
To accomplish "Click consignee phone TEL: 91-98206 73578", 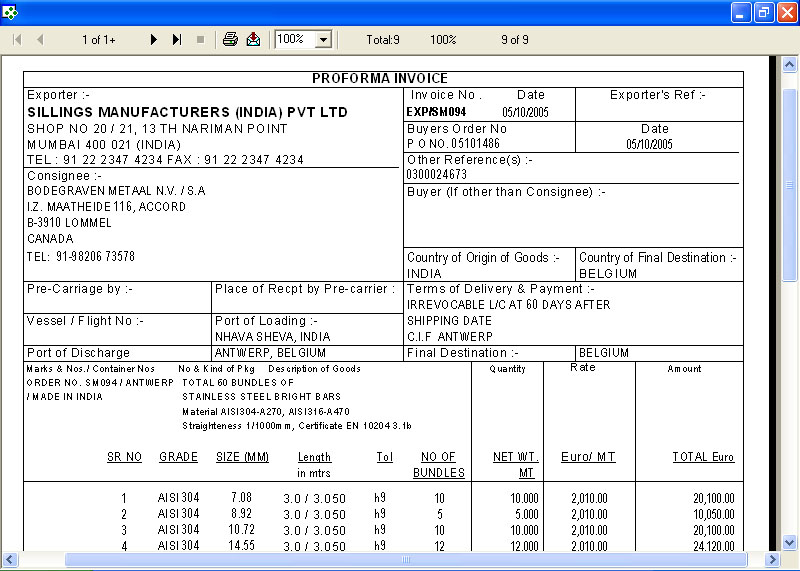I will pyautogui.click(x=81, y=256).
